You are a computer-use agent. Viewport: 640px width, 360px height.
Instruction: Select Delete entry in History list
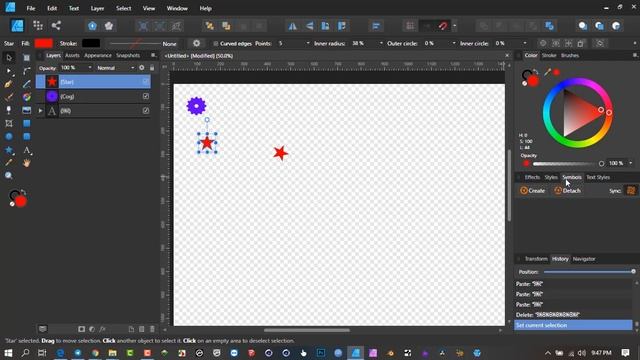tap(573, 315)
